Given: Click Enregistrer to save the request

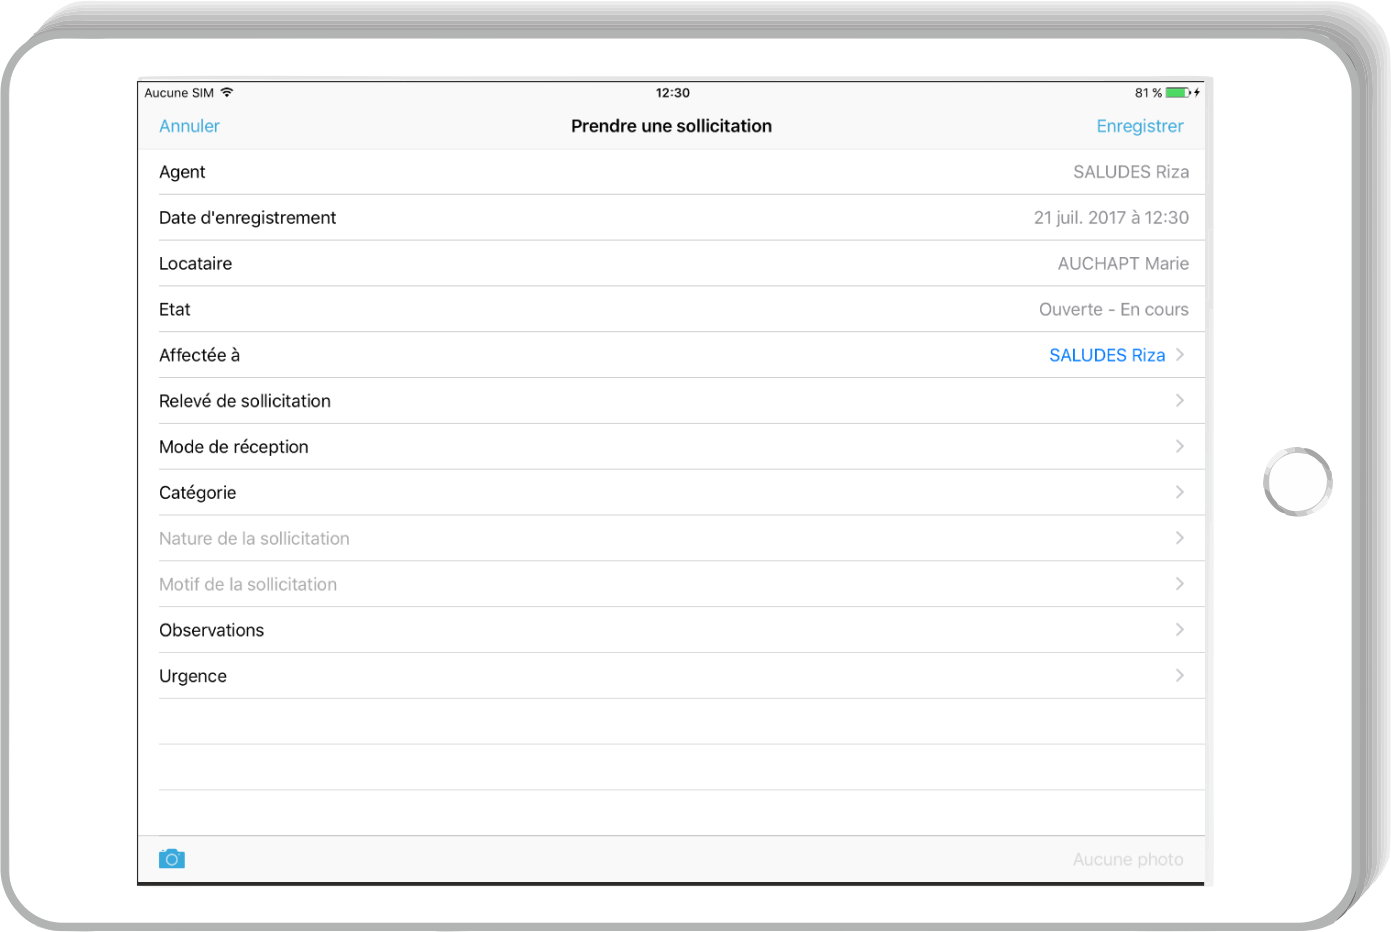Looking at the screenshot, I should pos(1139,126).
